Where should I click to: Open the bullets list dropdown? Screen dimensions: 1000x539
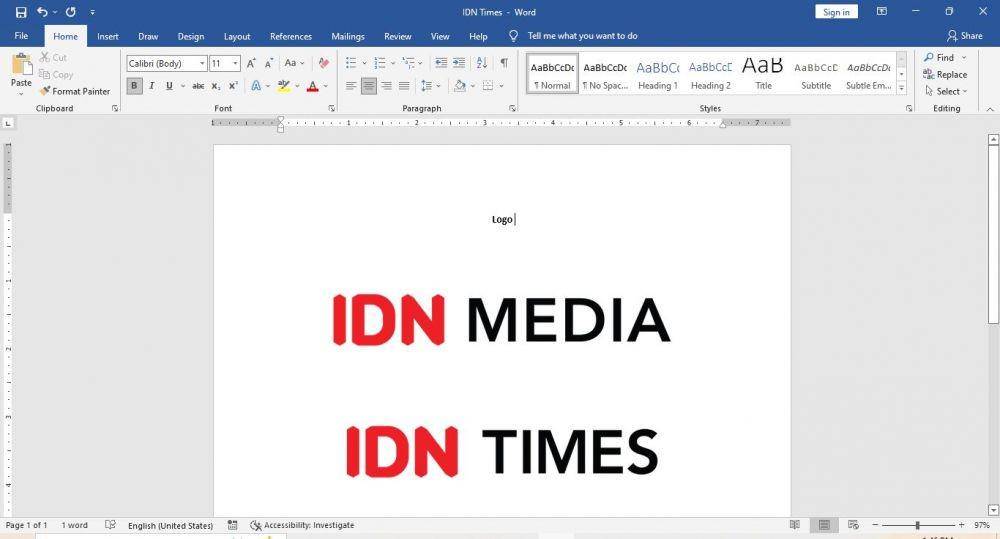coord(364,63)
